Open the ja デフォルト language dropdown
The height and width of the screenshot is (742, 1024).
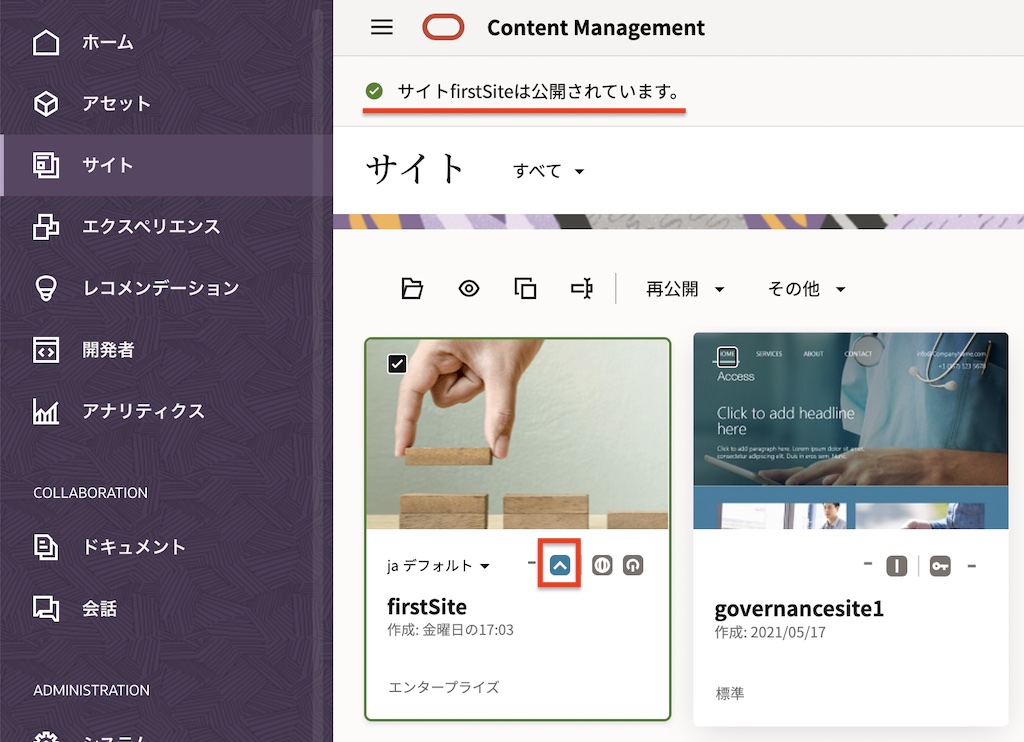[436, 564]
